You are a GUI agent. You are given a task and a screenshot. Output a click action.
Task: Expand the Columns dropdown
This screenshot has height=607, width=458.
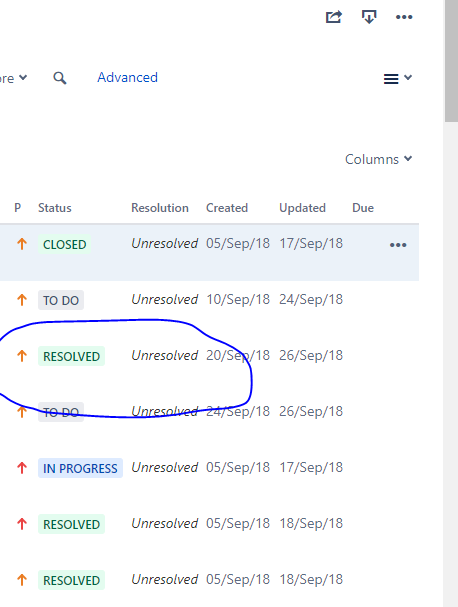378,159
